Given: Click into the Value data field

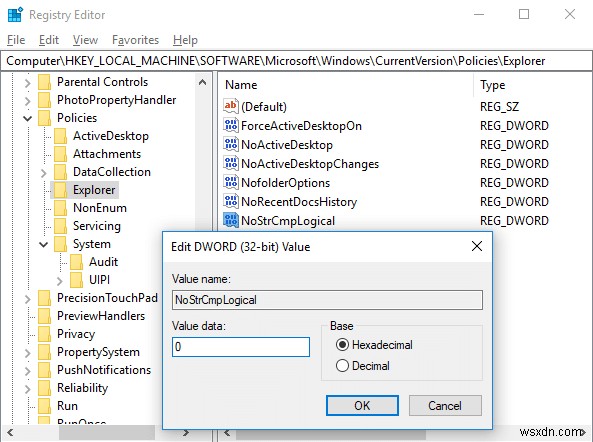Looking at the screenshot, I should (x=241, y=347).
